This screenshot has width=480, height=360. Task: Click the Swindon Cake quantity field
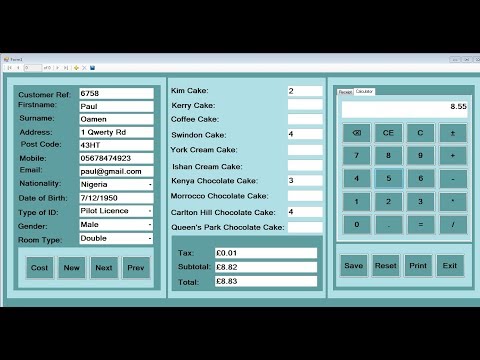pos(305,134)
